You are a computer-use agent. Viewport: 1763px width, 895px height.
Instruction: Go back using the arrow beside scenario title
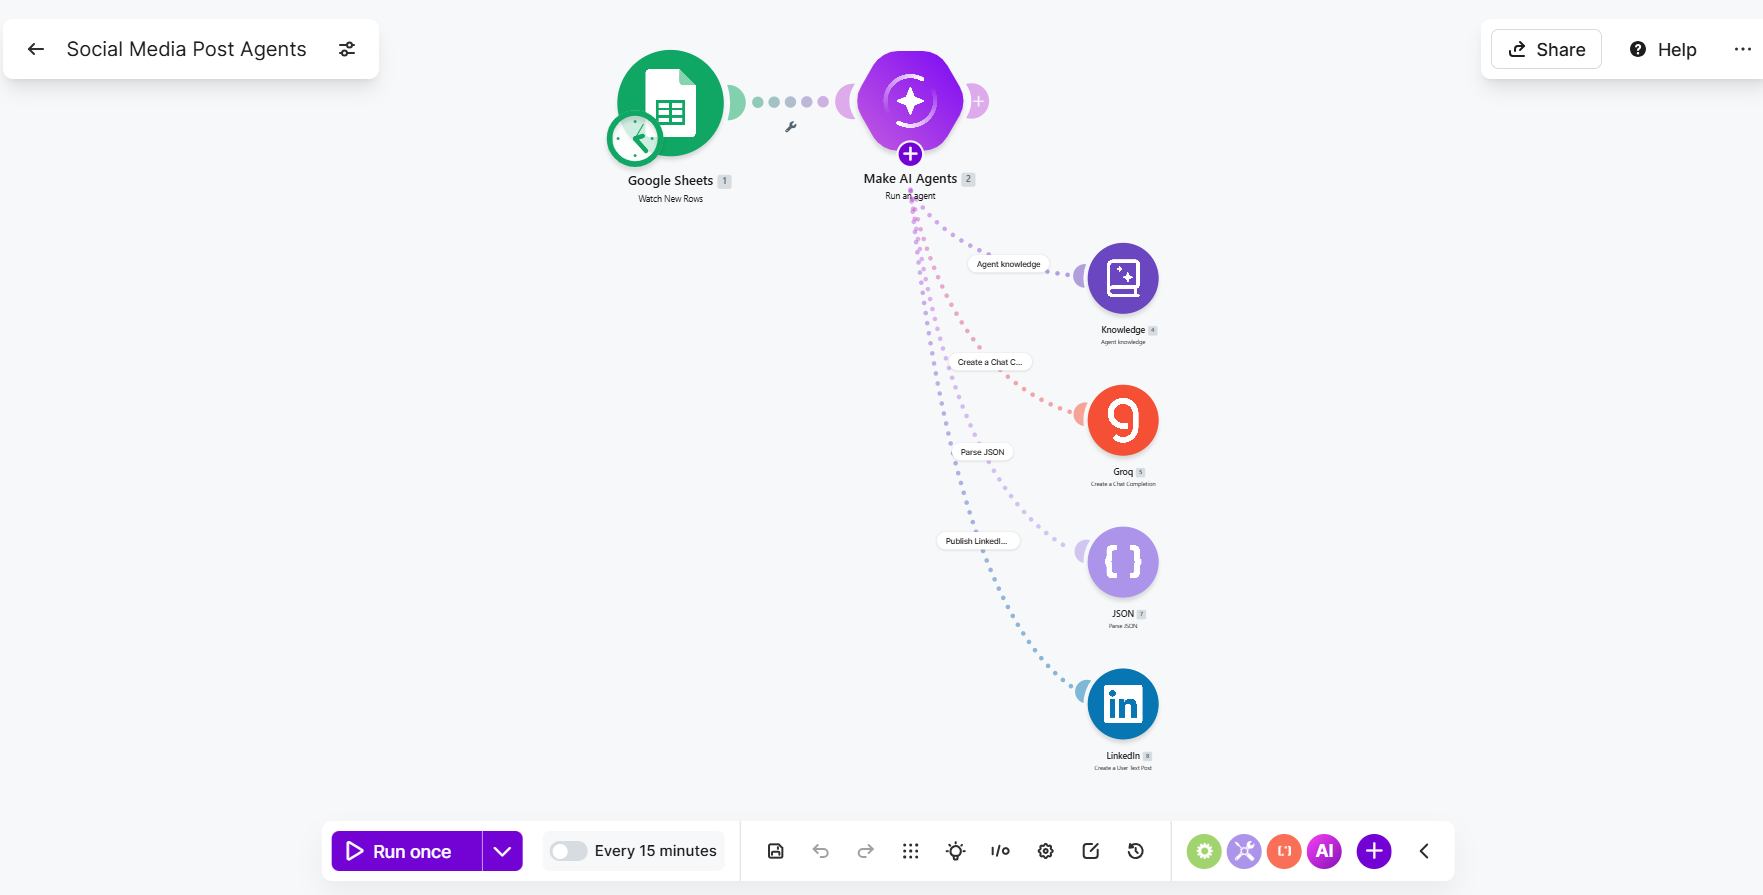(x=36, y=49)
